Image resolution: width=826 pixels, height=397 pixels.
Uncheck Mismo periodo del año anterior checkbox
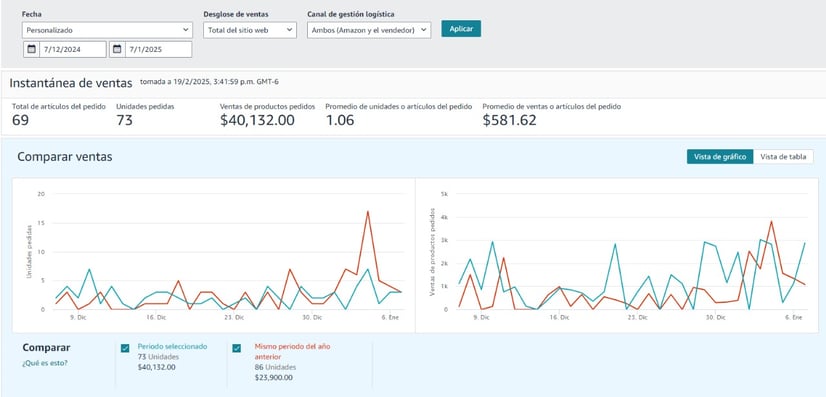[x=237, y=348]
